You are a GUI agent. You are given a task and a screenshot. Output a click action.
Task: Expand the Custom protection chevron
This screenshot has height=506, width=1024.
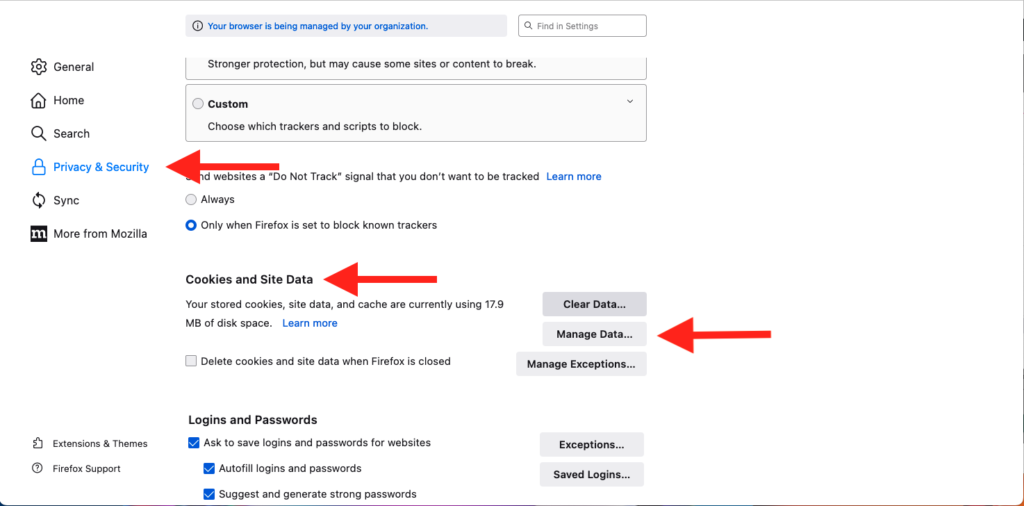click(630, 101)
